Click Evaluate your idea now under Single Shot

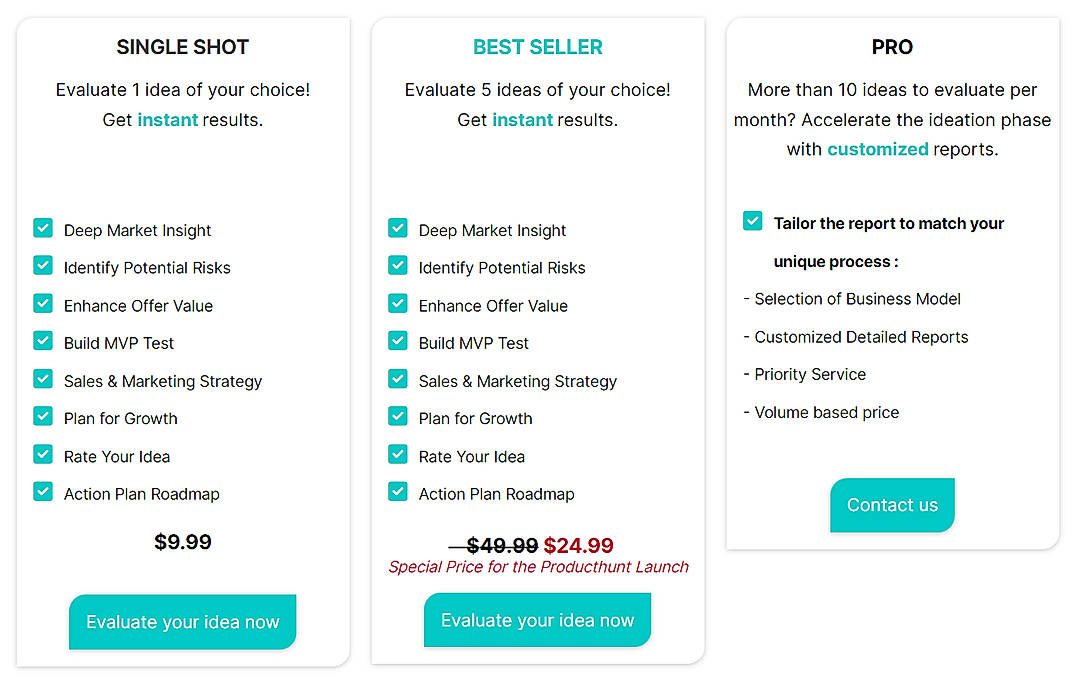point(182,621)
